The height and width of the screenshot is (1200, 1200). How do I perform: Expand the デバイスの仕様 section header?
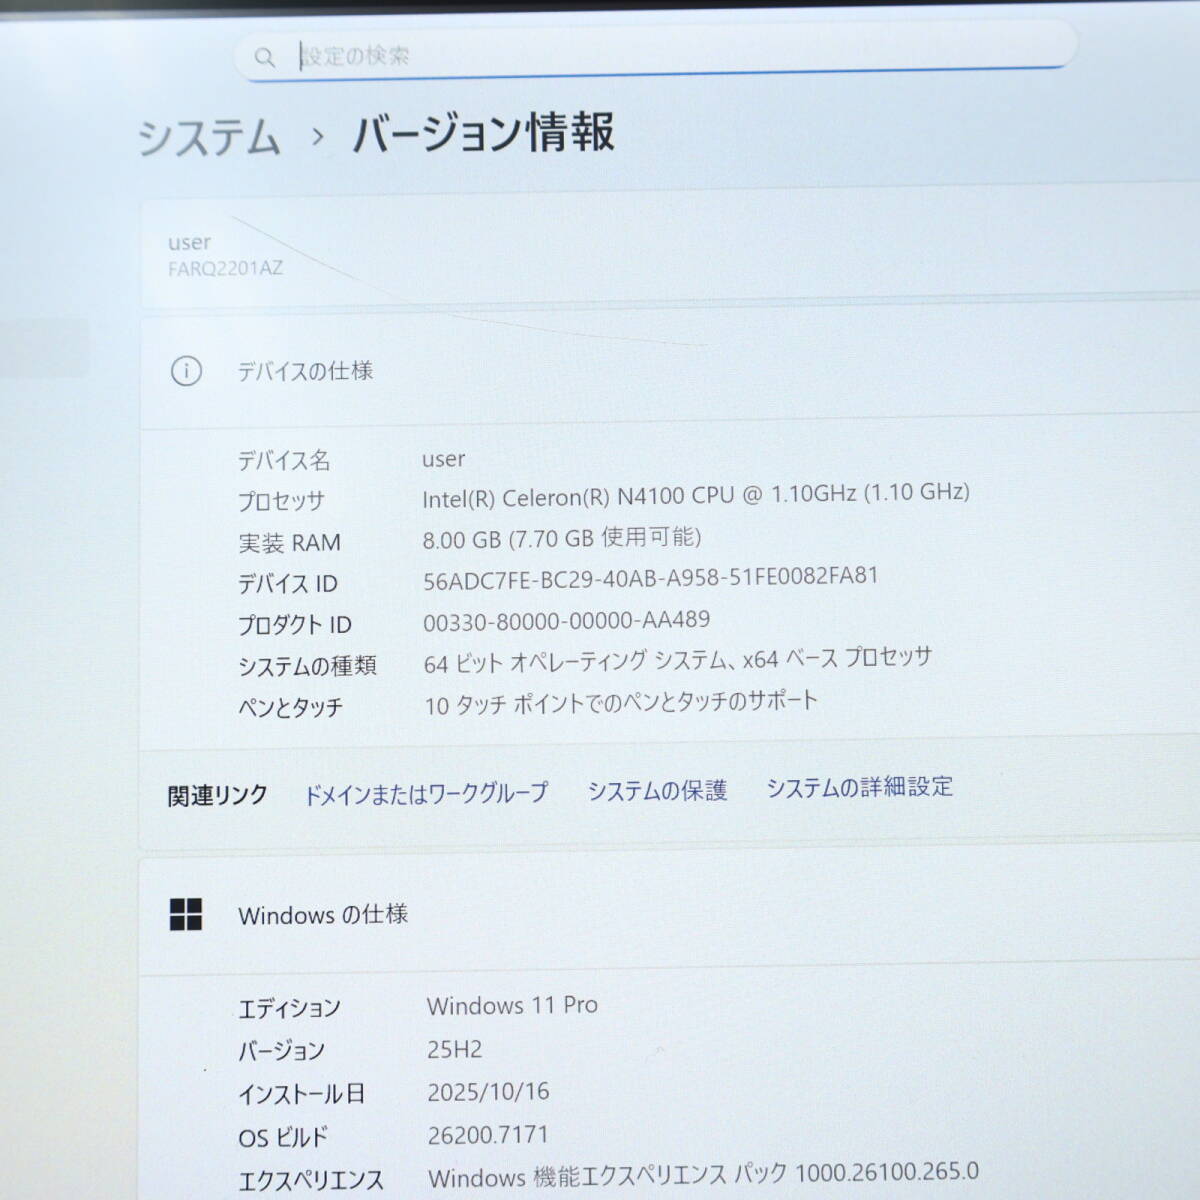[x=669, y=368]
